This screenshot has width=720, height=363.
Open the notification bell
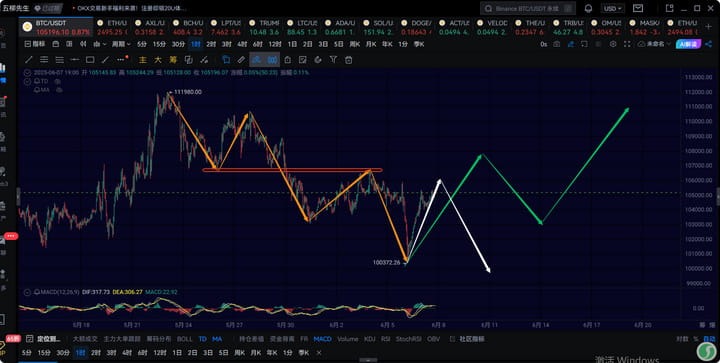(588, 8)
